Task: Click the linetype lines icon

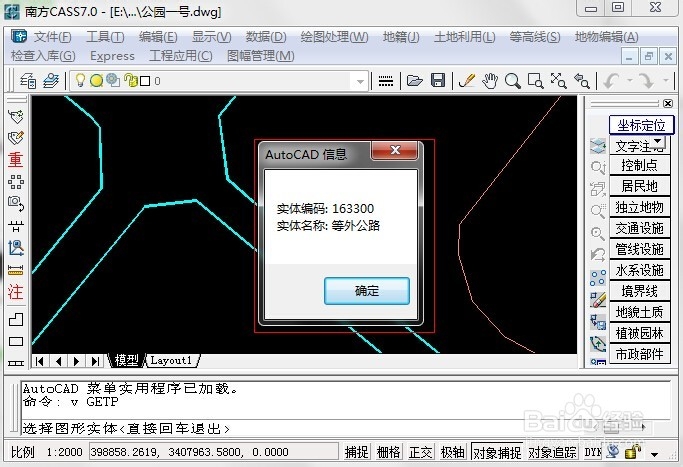Action: (385, 81)
